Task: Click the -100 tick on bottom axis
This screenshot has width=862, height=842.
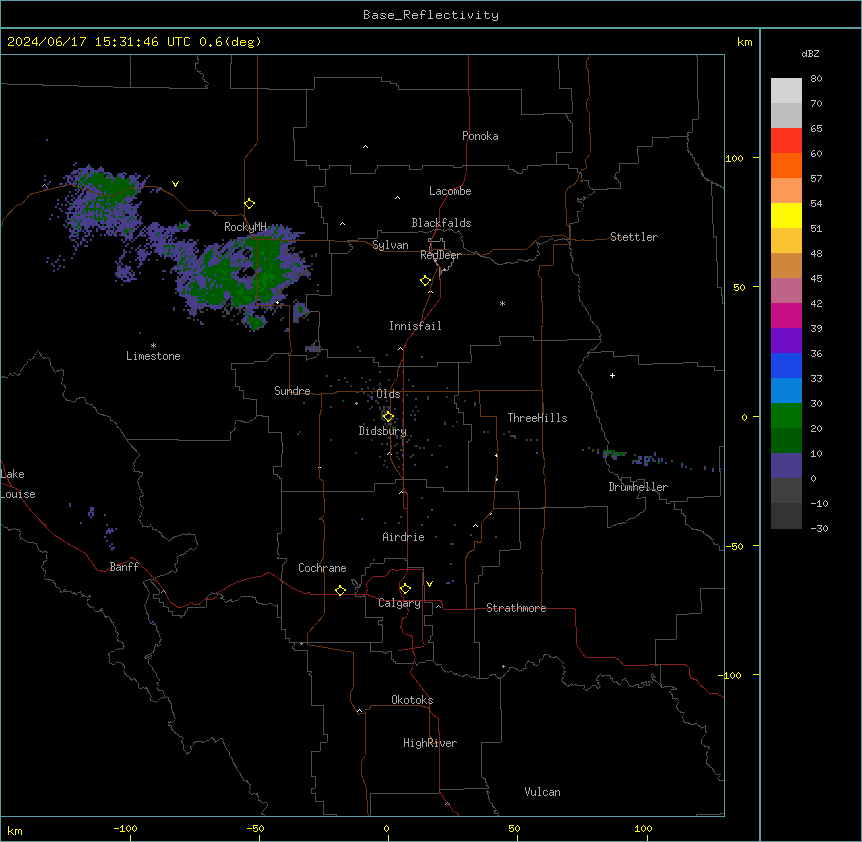Action: (x=125, y=828)
